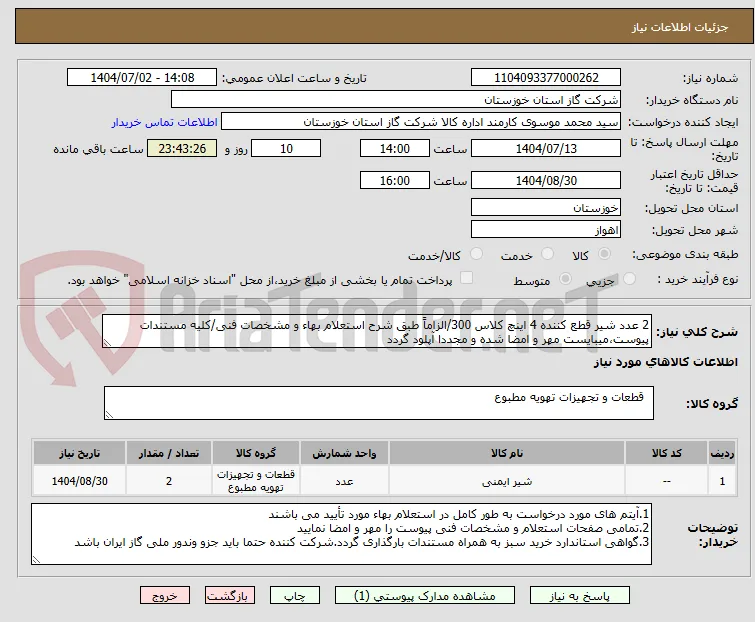
Task: Click the شرح کلی نیاز description textarea
Action: point(377,331)
